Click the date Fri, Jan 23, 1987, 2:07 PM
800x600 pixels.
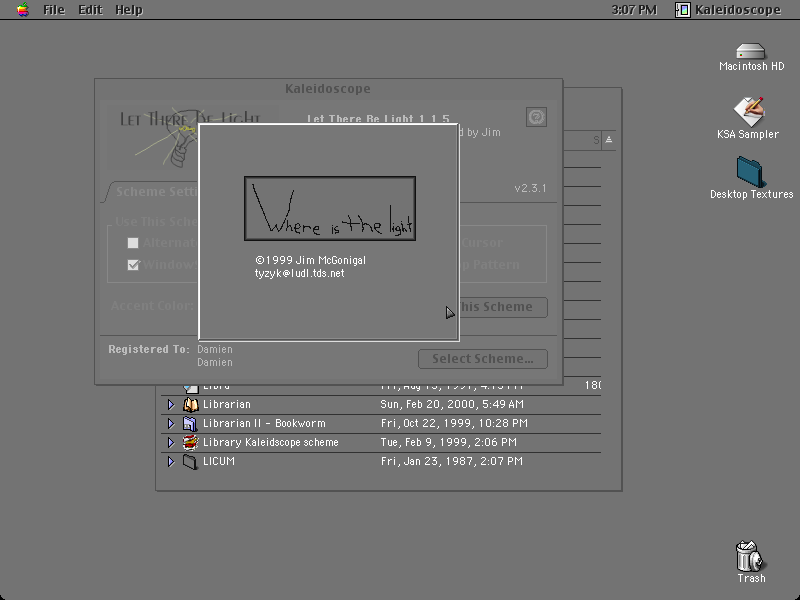tap(452, 461)
